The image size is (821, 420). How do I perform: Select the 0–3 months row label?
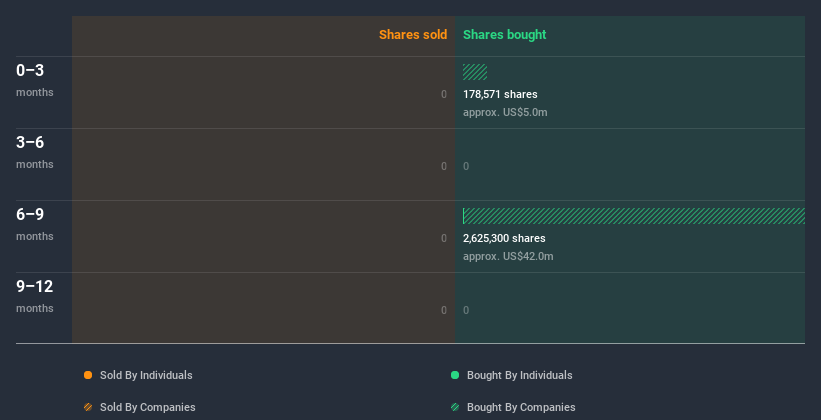click(x=35, y=80)
